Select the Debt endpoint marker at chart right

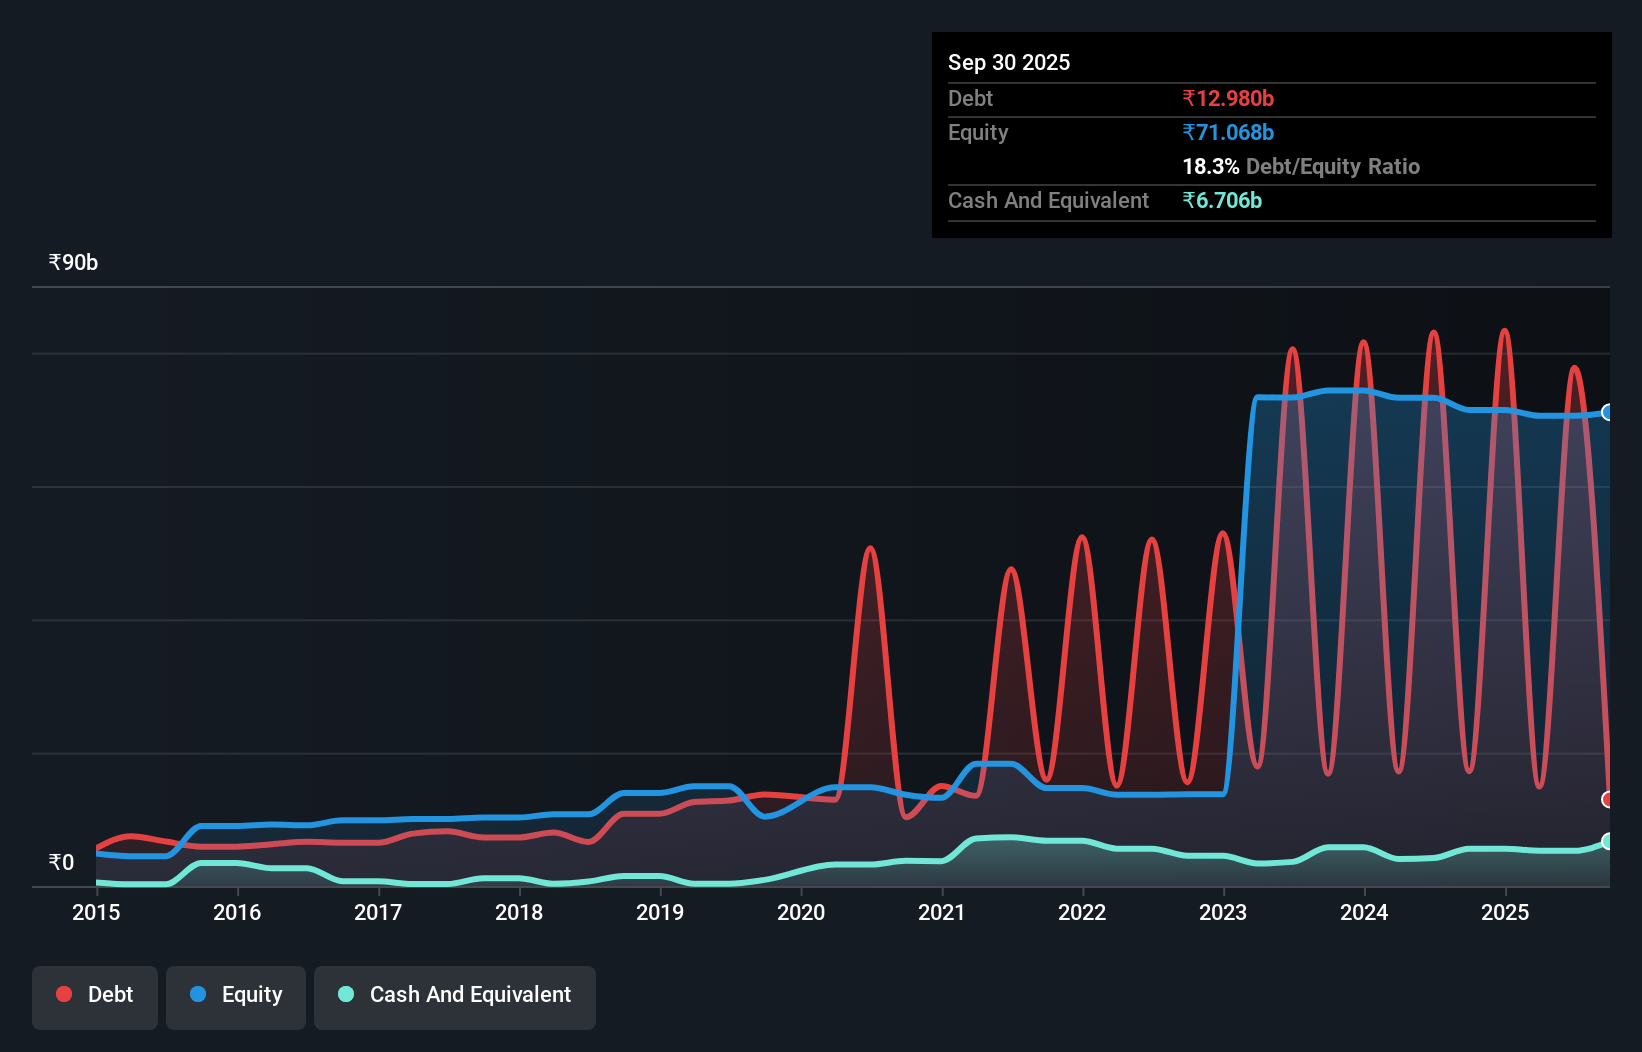click(x=1608, y=800)
